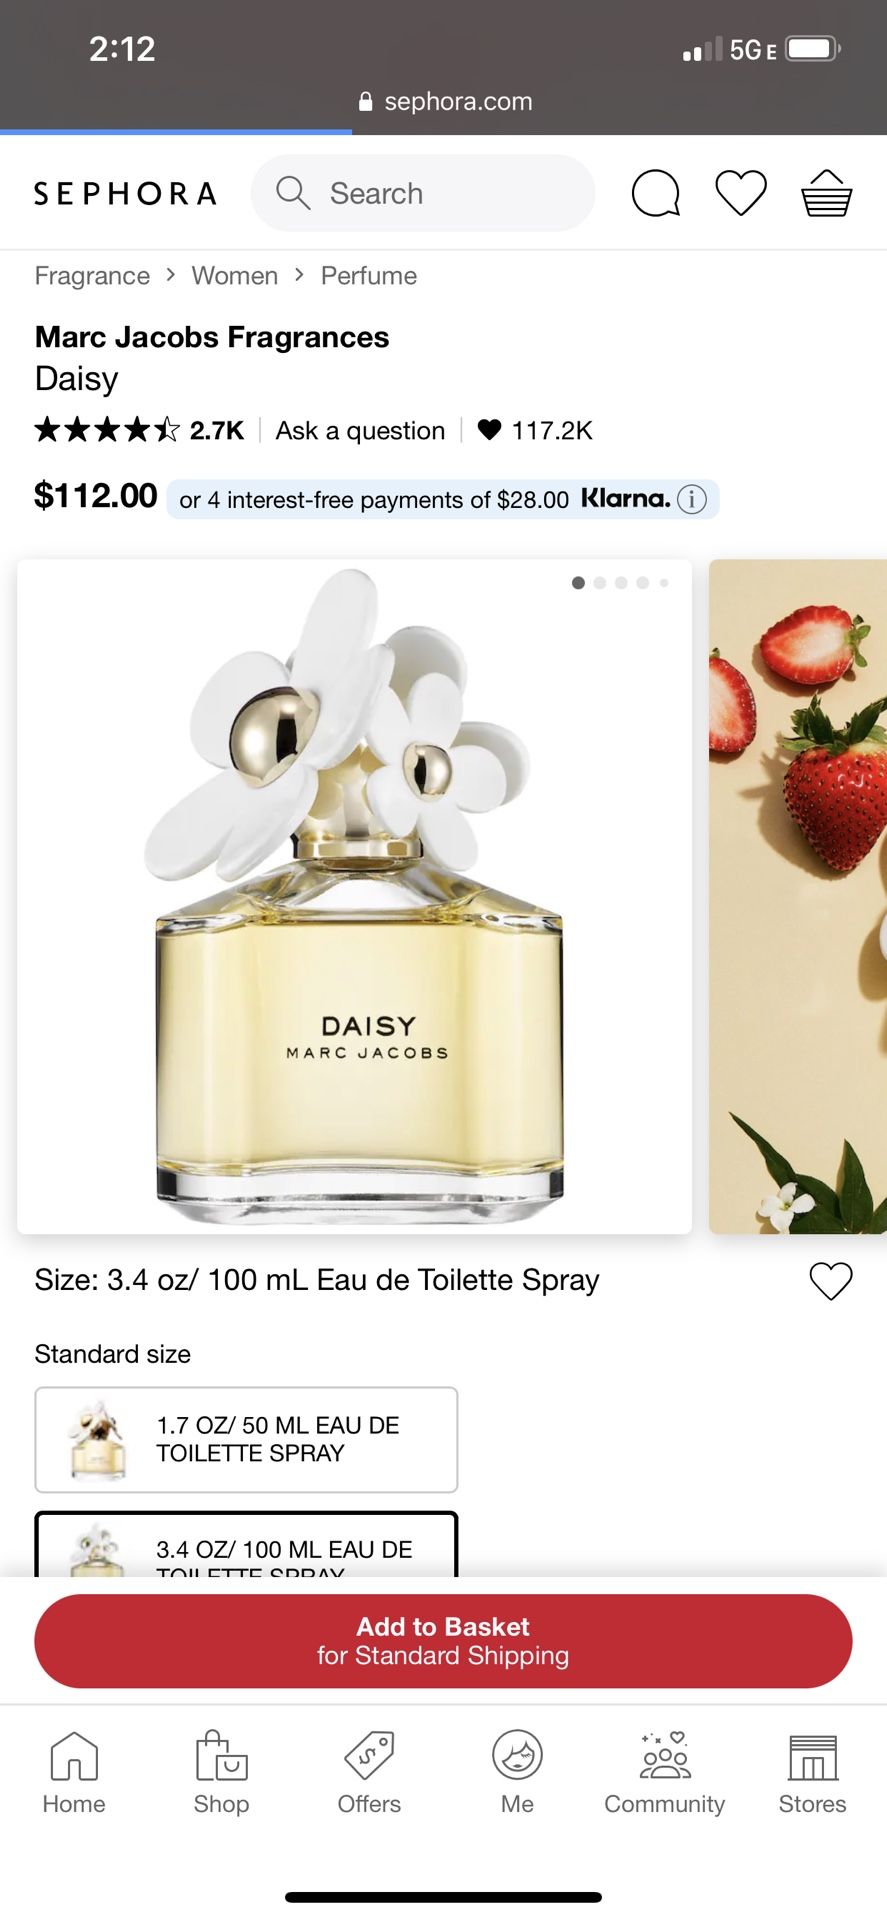Select the image carousel pagination dots

(x=620, y=583)
